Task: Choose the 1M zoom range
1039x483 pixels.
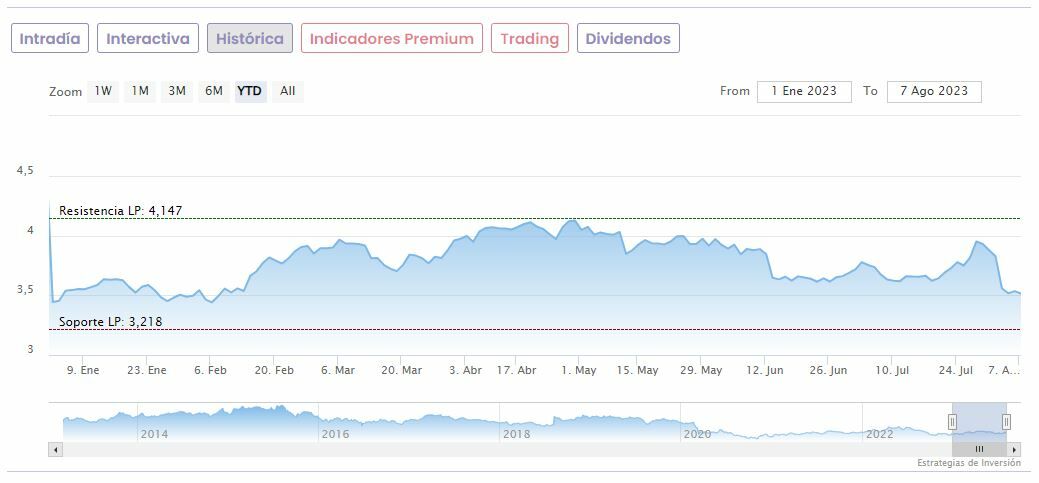Action: pos(140,91)
